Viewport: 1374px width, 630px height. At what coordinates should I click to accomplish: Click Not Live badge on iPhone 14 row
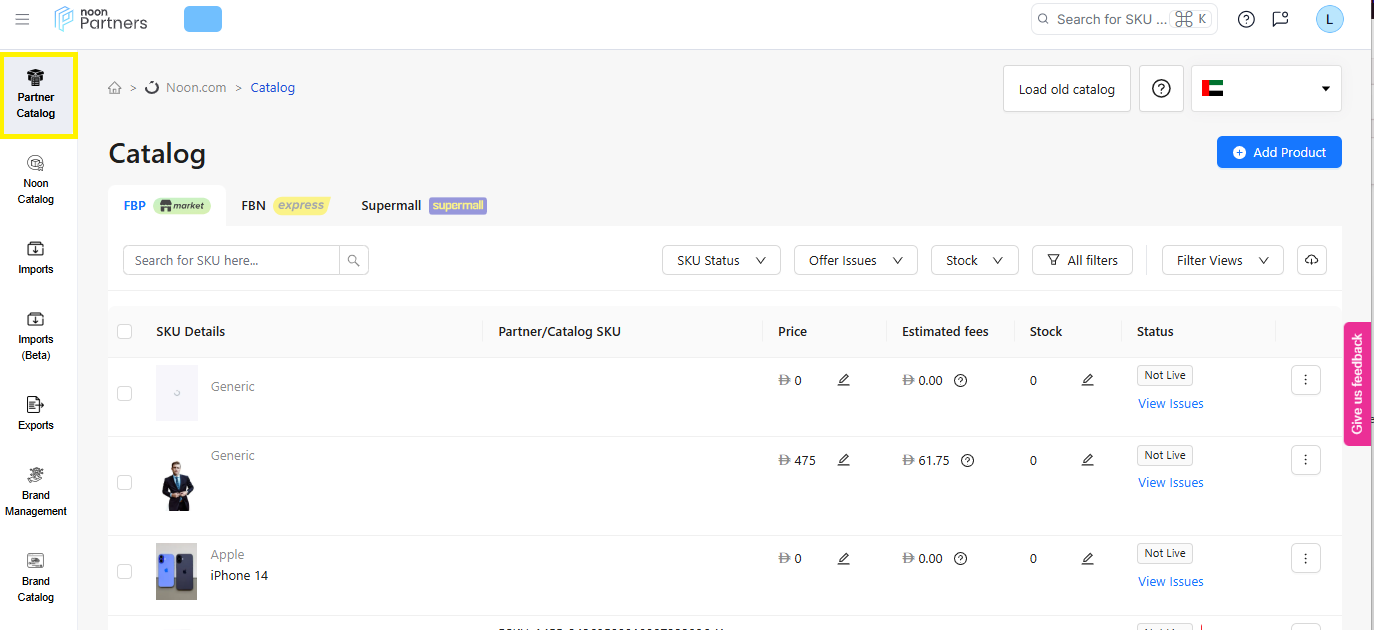click(x=1165, y=553)
